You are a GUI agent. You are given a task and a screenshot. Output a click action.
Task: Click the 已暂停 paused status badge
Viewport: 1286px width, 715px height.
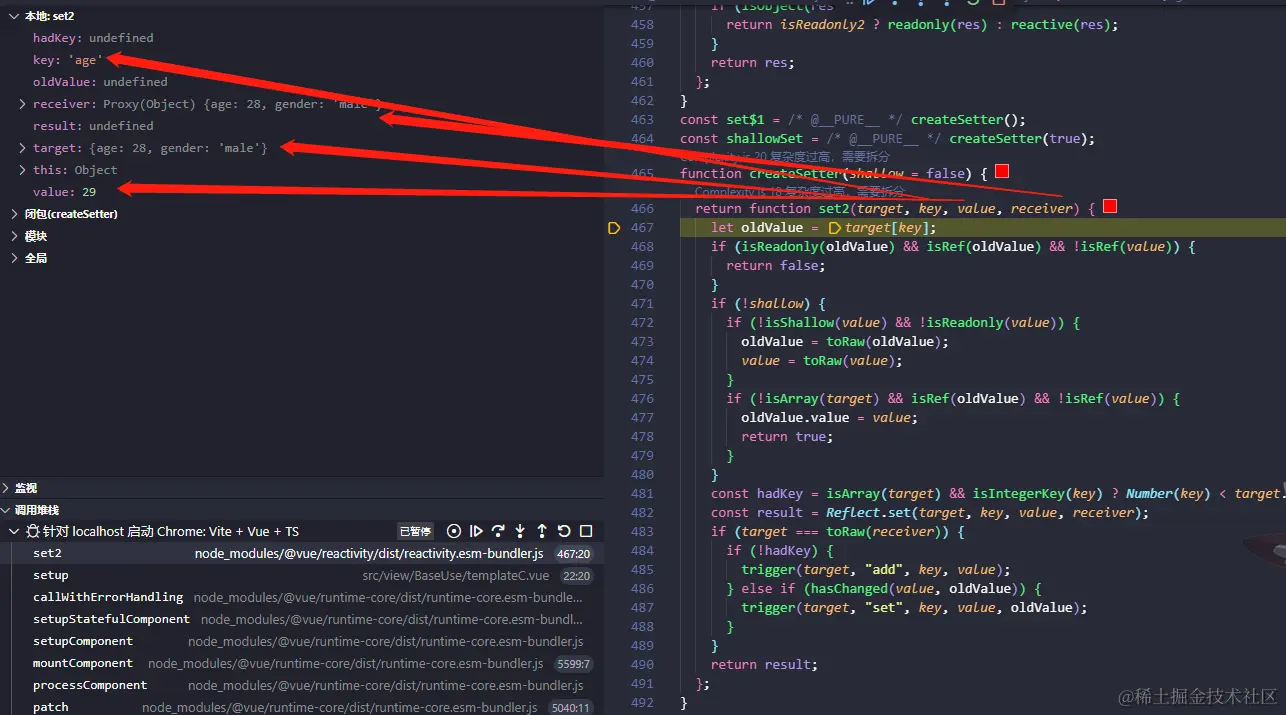coord(415,531)
